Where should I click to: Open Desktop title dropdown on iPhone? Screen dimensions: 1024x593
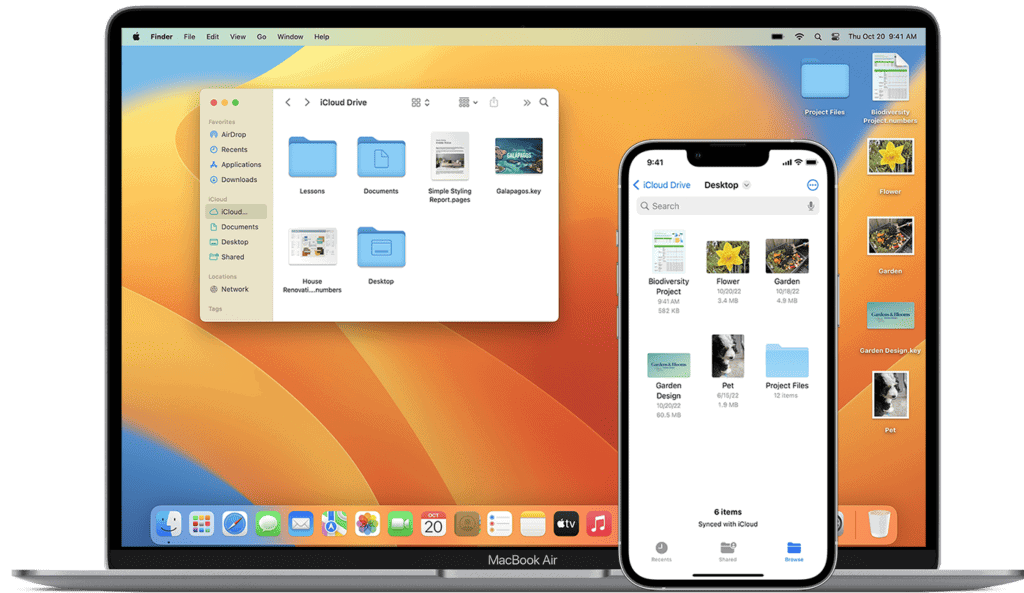coord(746,185)
